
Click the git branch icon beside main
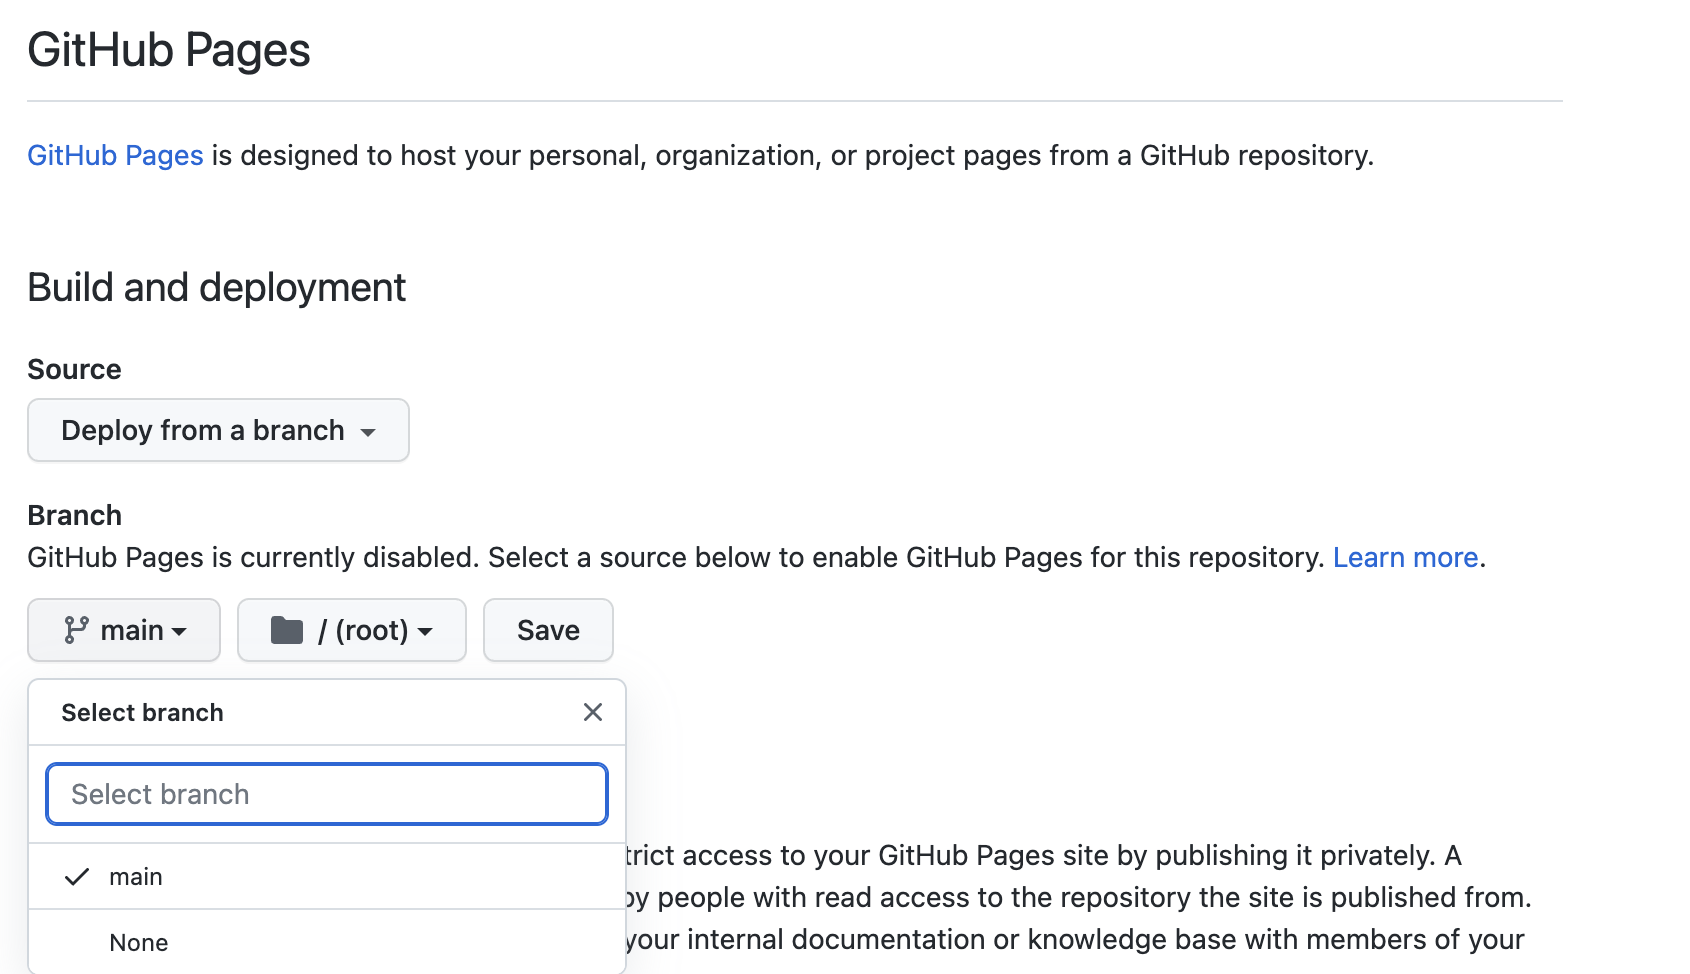tap(76, 630)
